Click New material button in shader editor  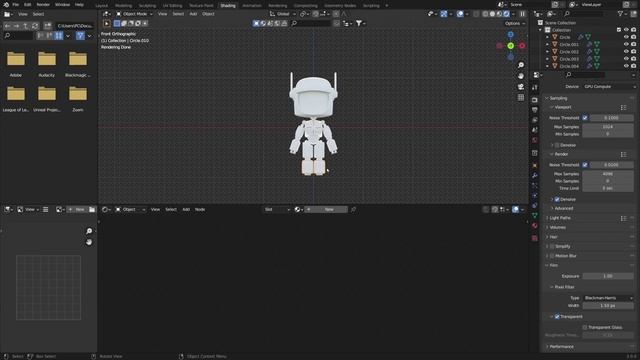(x=326, y=209)
